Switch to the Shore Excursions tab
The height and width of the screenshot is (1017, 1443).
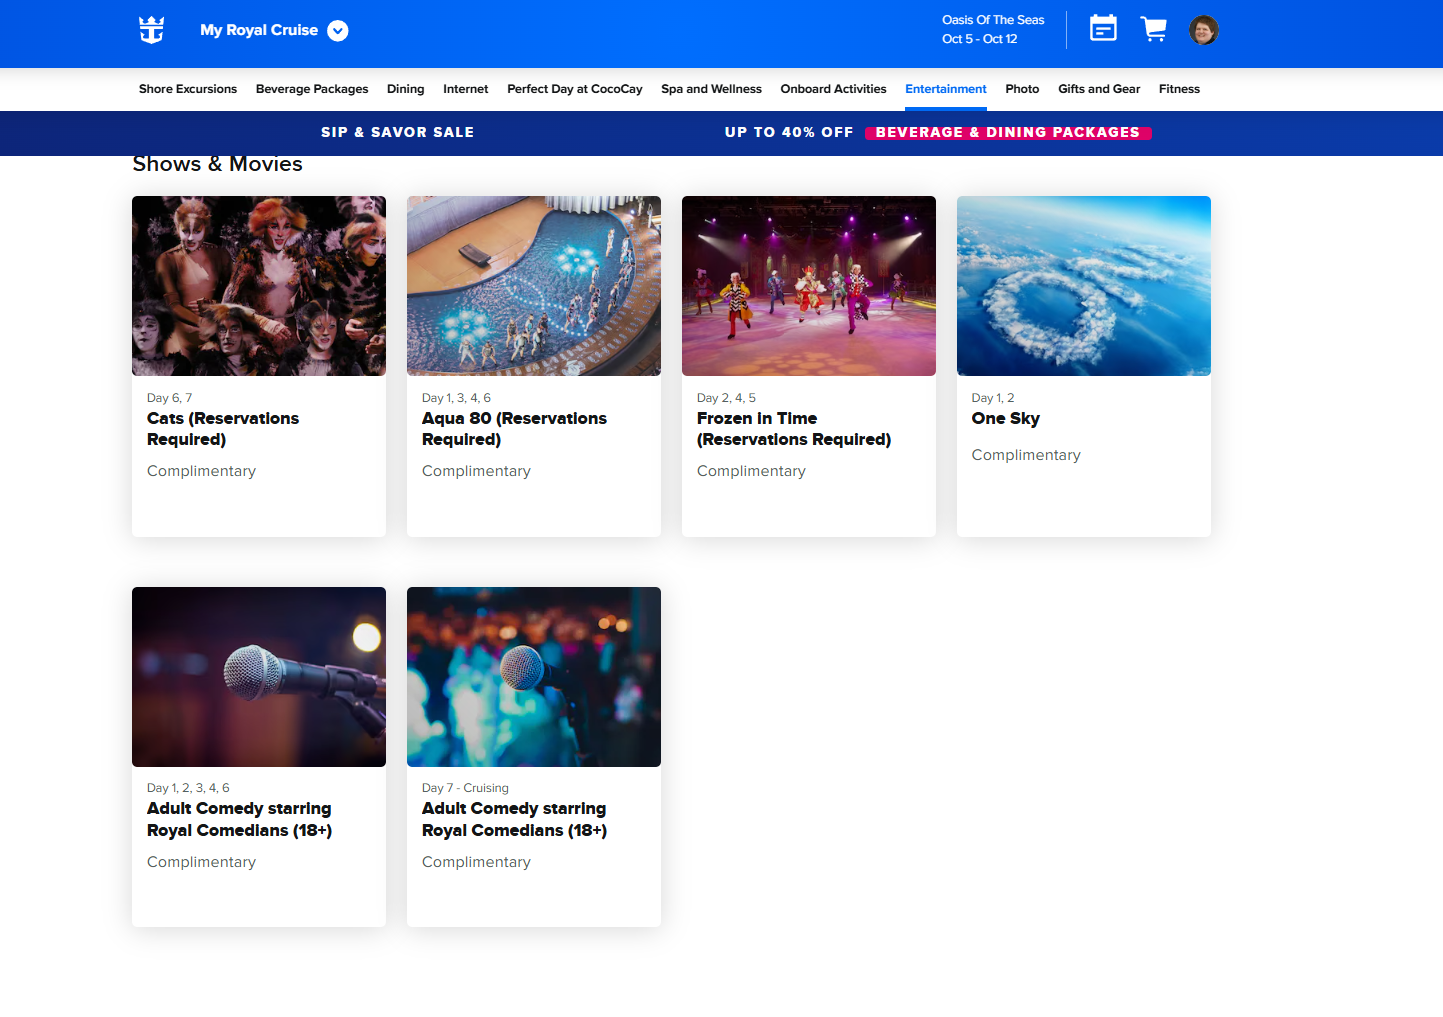click(188, 89)
